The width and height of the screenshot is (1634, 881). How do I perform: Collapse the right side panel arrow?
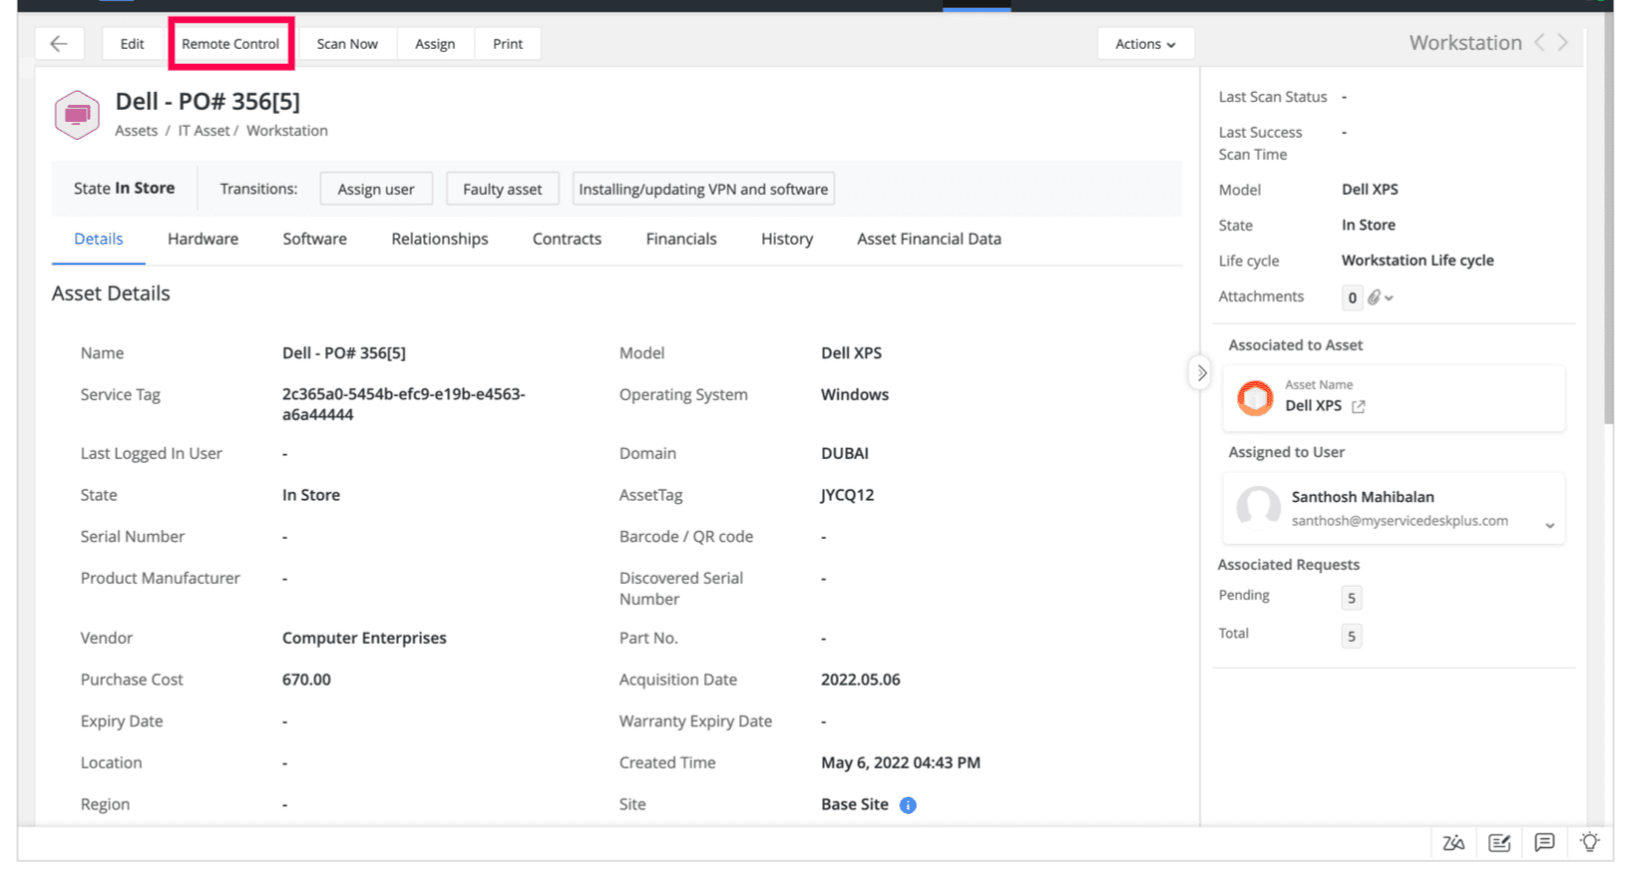coord(1201,373)
